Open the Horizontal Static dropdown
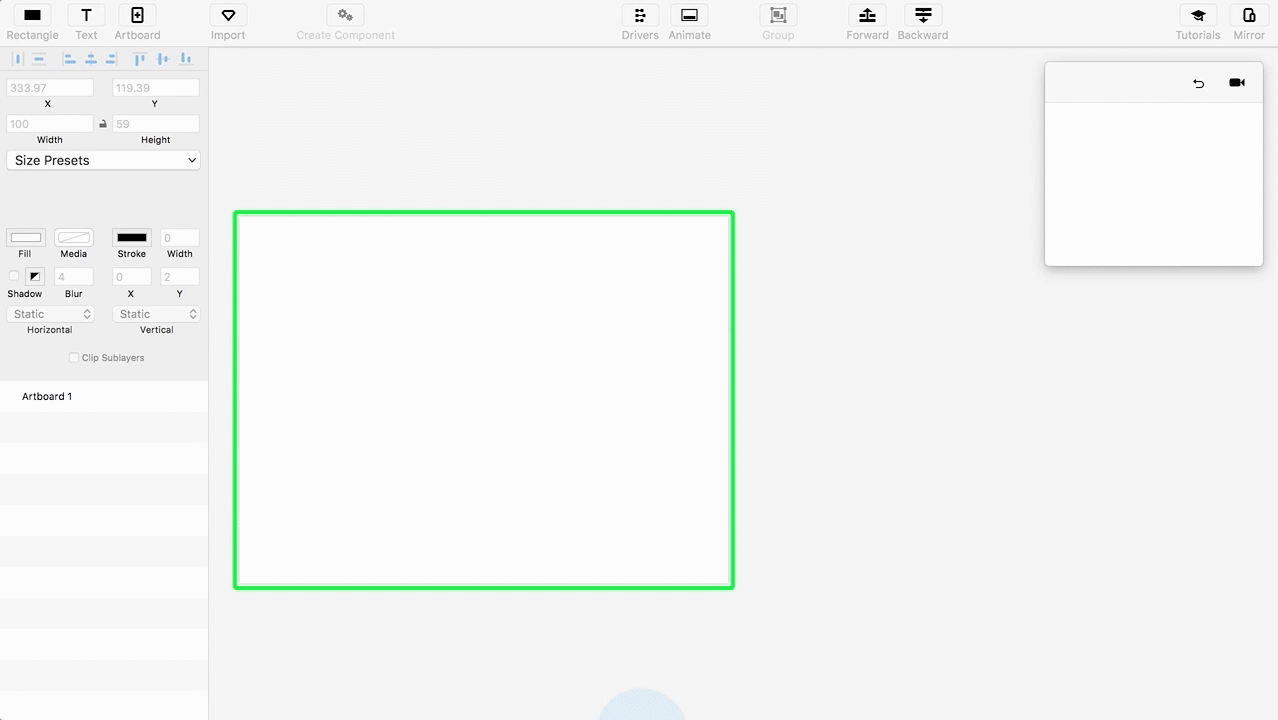This screenshot has width=1278, height=720. pyautogui.click(x=50, y=314)
